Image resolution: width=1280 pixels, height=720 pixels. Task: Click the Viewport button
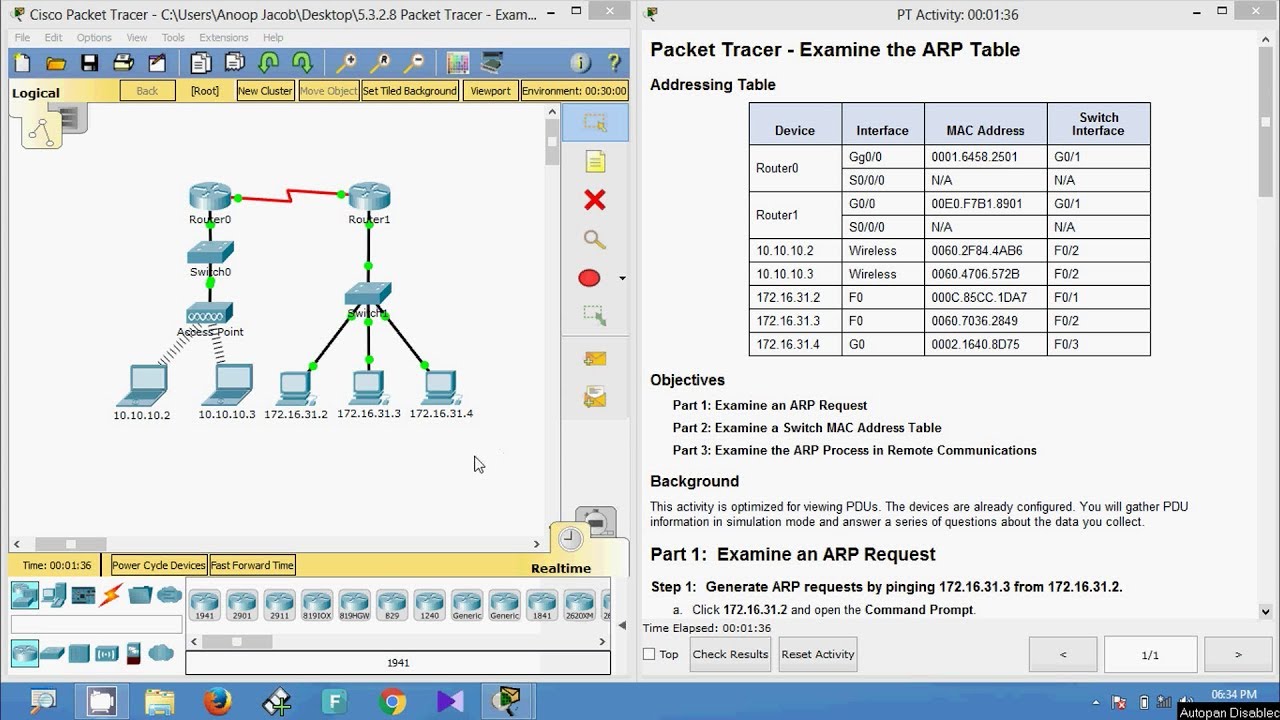(x=490, y=91)
